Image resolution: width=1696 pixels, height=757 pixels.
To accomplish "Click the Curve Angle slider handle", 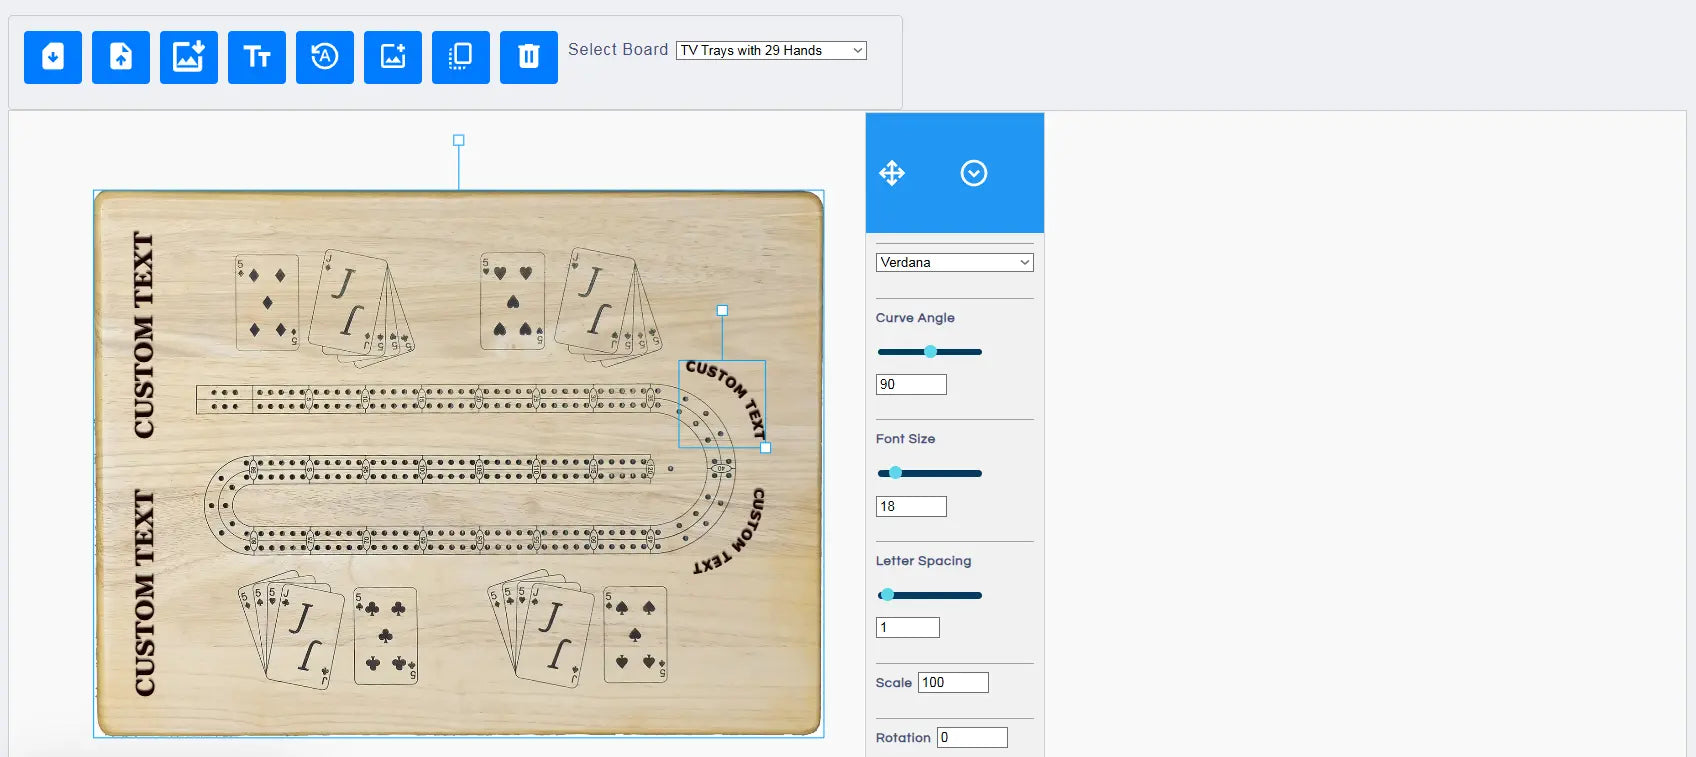I will pos(930,352).
